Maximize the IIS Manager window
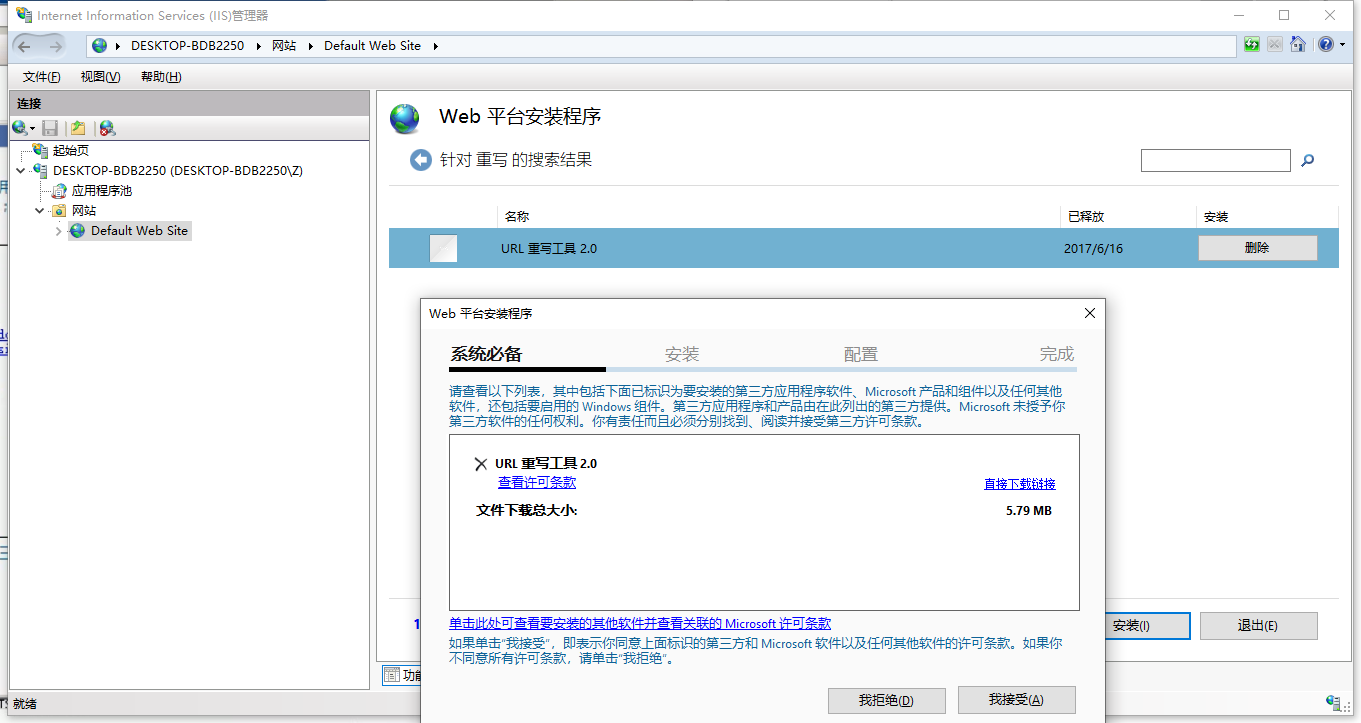This screenshot has width=1361, height=723. point(1284,15)
